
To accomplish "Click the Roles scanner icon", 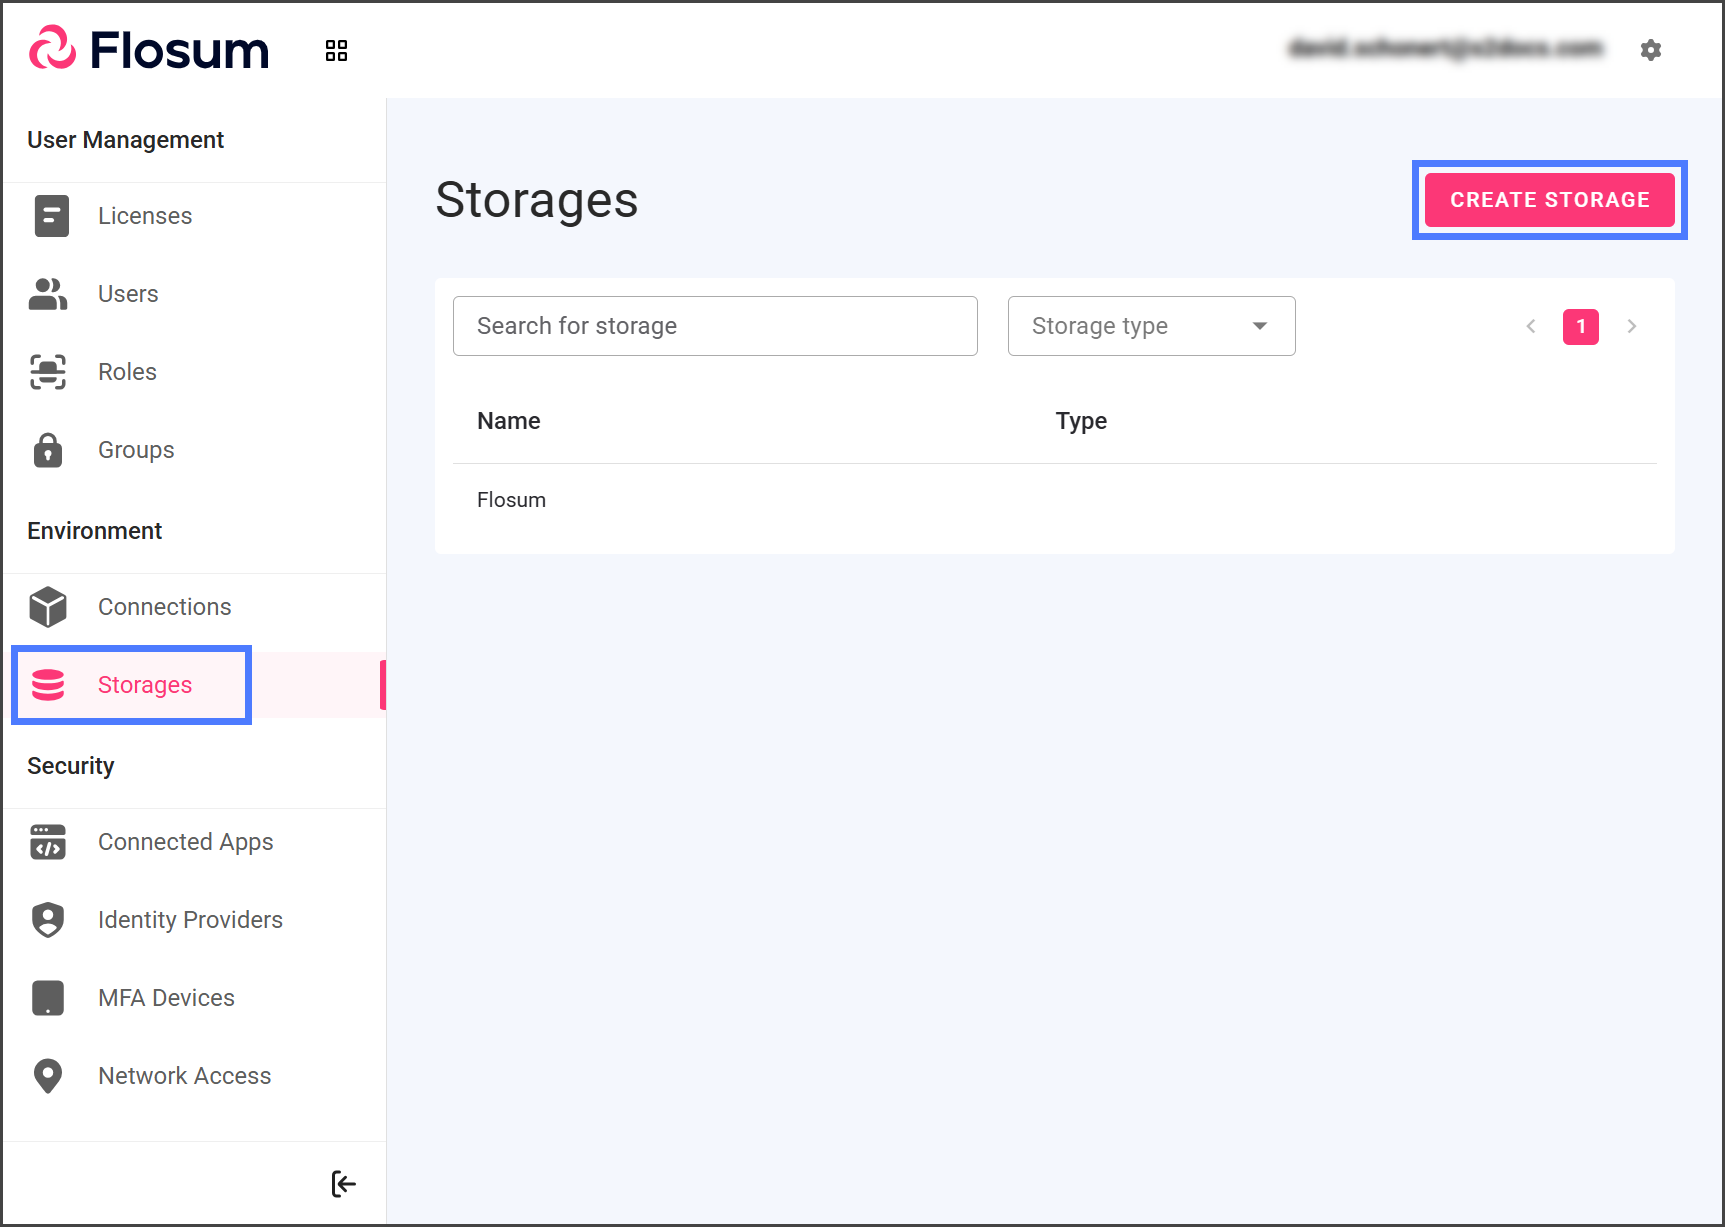I will (x=48, y=372).
